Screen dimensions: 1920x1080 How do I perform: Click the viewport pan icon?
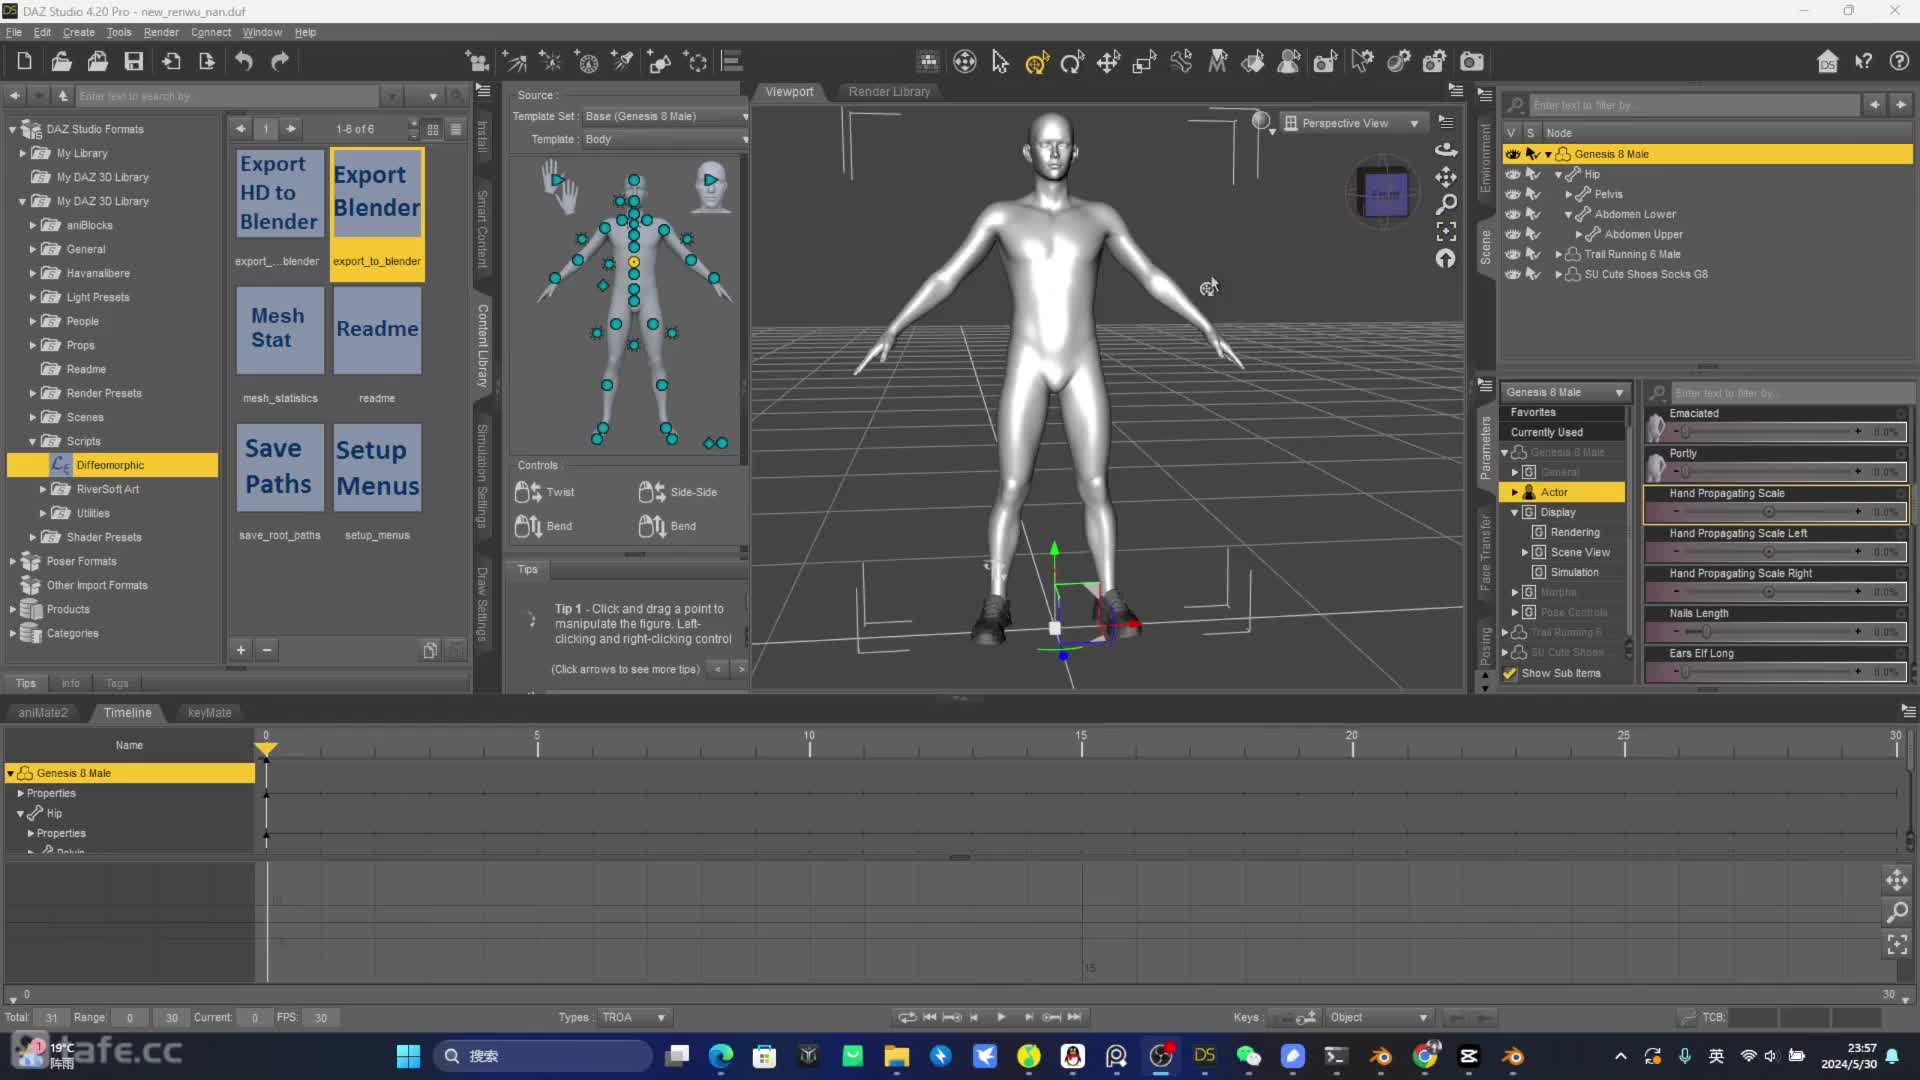point(1446,177)
